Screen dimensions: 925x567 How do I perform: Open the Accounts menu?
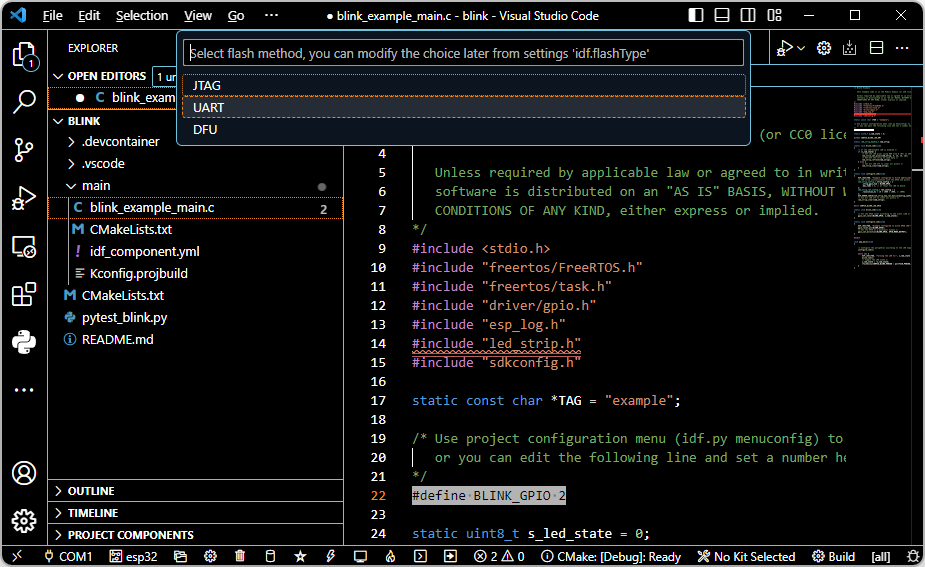[x=24, y=473]
